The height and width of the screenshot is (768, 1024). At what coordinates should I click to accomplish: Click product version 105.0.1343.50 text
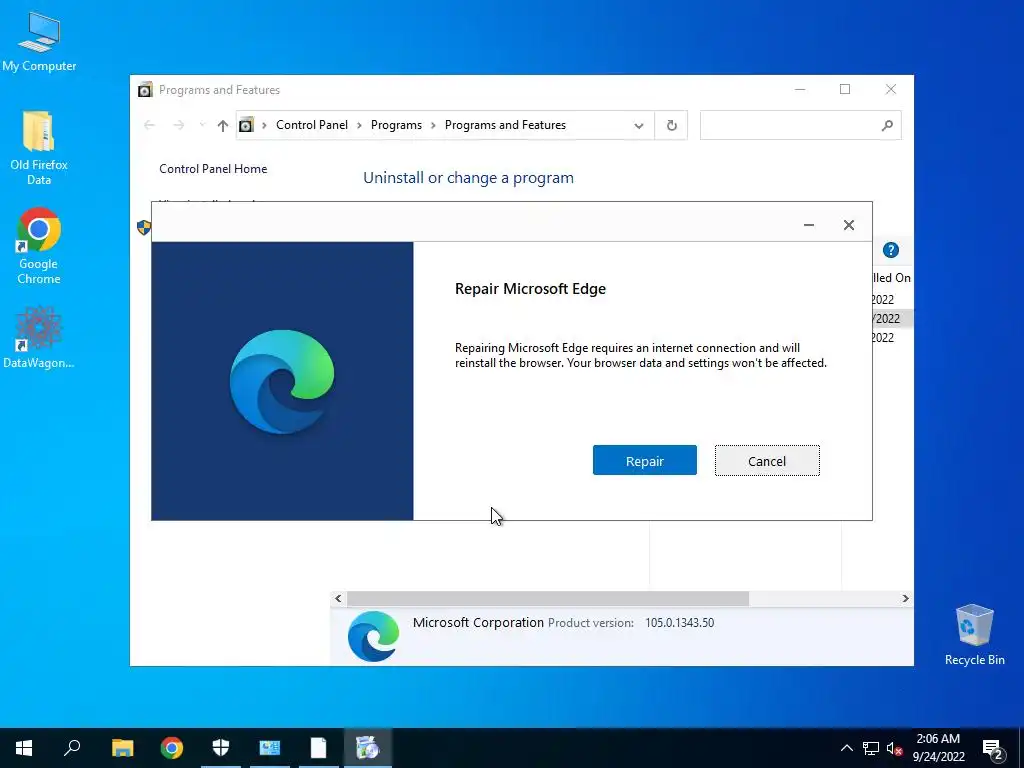click(x=679, y=623)
